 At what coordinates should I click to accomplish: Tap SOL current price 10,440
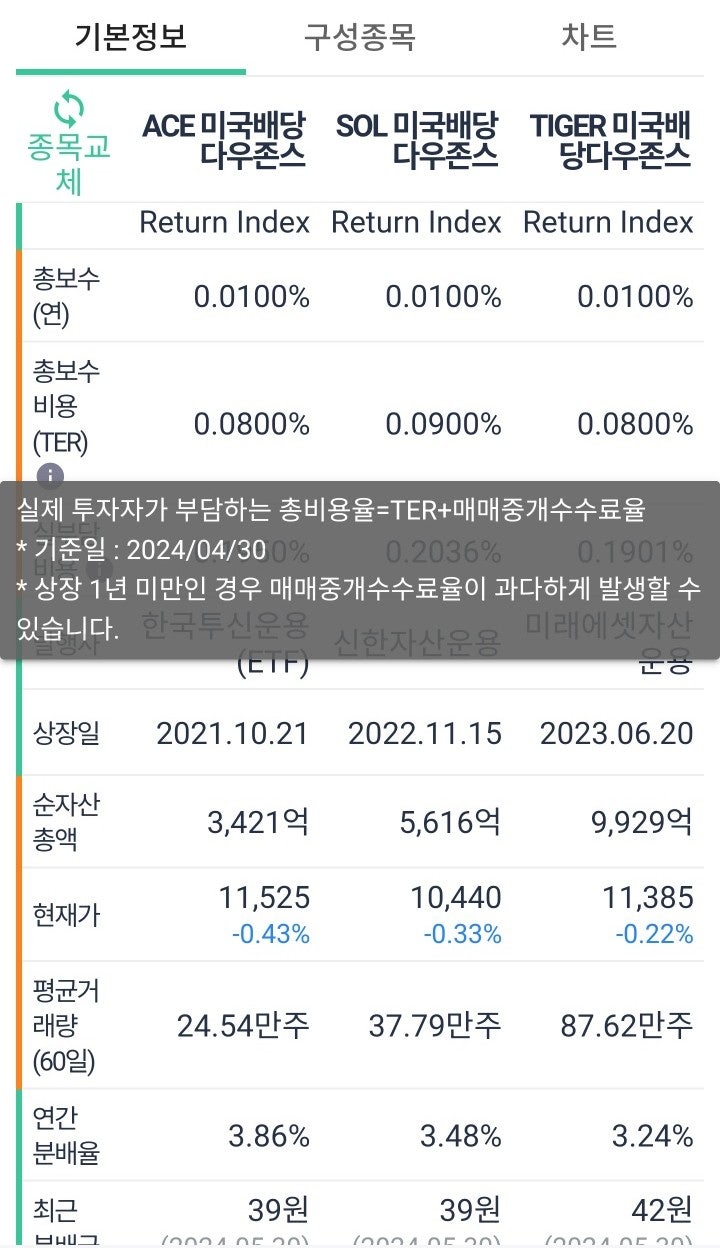tap(456, 898)
